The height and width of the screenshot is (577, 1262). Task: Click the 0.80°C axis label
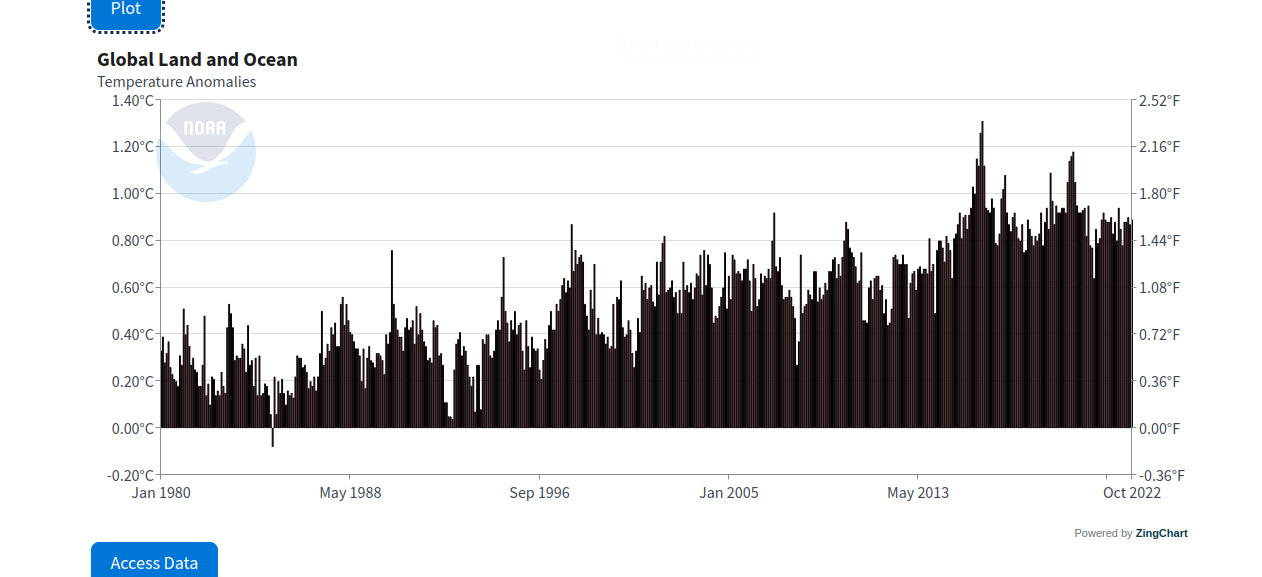pyautogui.click(x=133, y=241)
